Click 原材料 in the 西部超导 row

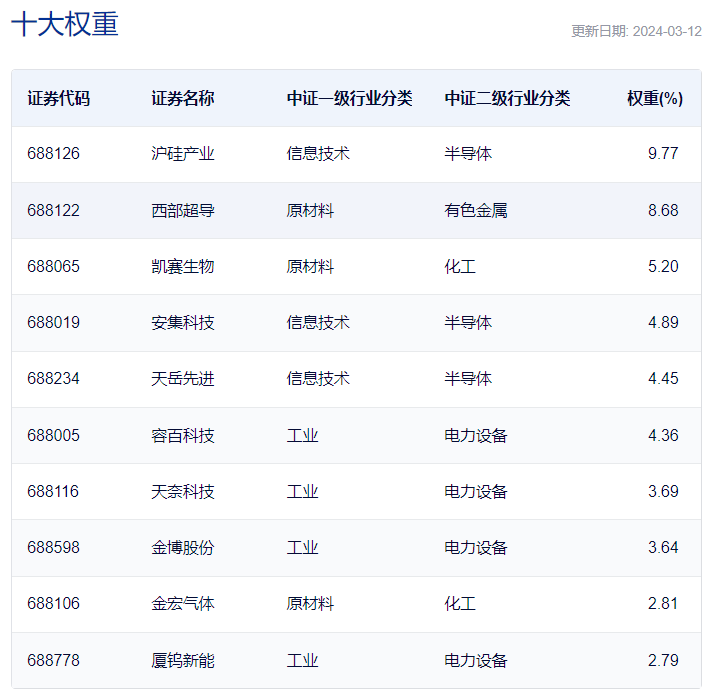click(x=310, y=210)
